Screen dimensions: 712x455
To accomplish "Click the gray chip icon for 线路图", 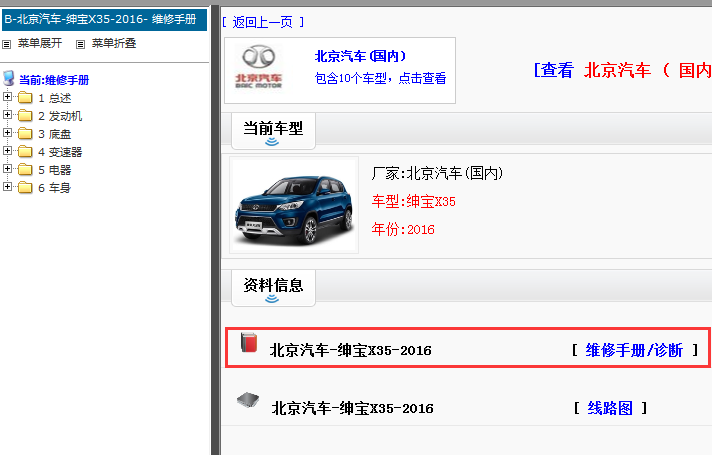I will coord(248,400).
